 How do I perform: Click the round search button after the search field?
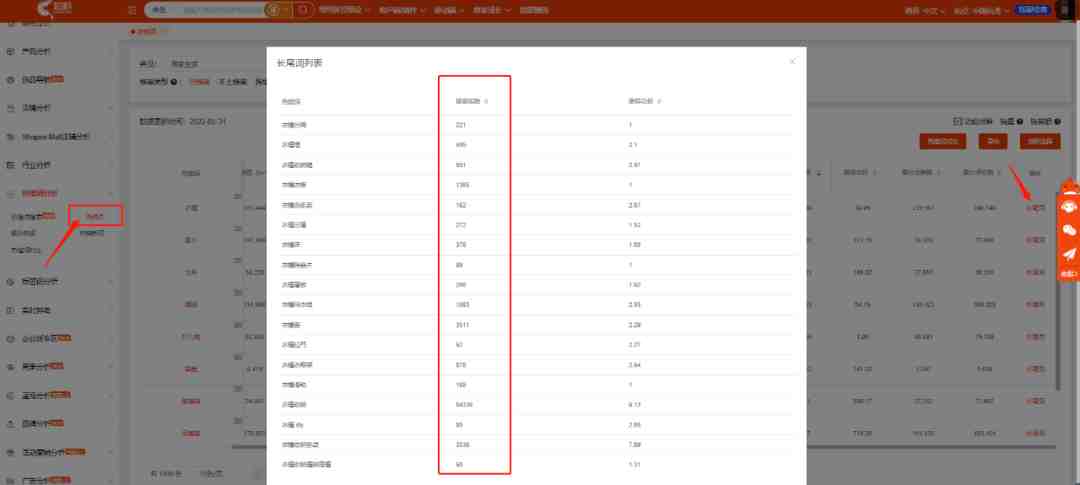[x=302, y=10]
